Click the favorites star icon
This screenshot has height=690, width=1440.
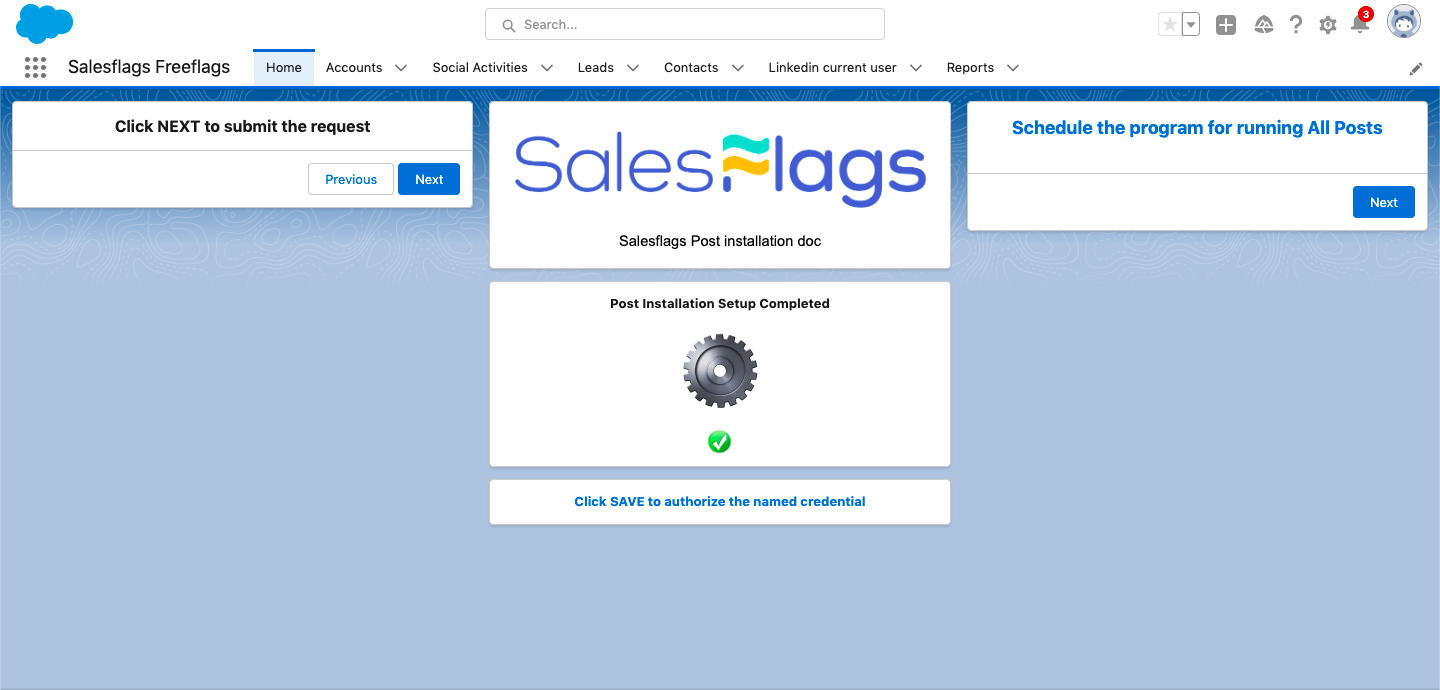coord(1169,25)
